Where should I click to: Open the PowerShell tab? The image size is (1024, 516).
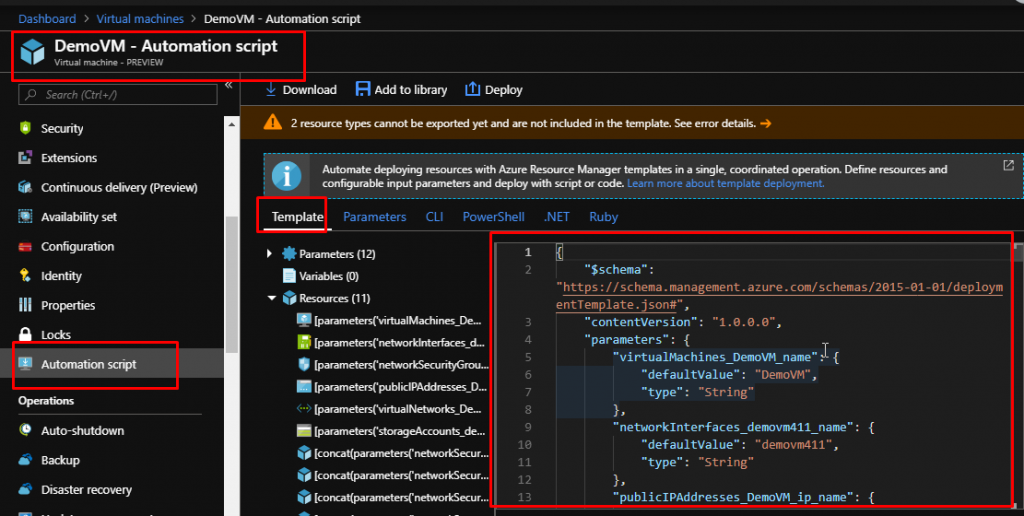[494, 217]
